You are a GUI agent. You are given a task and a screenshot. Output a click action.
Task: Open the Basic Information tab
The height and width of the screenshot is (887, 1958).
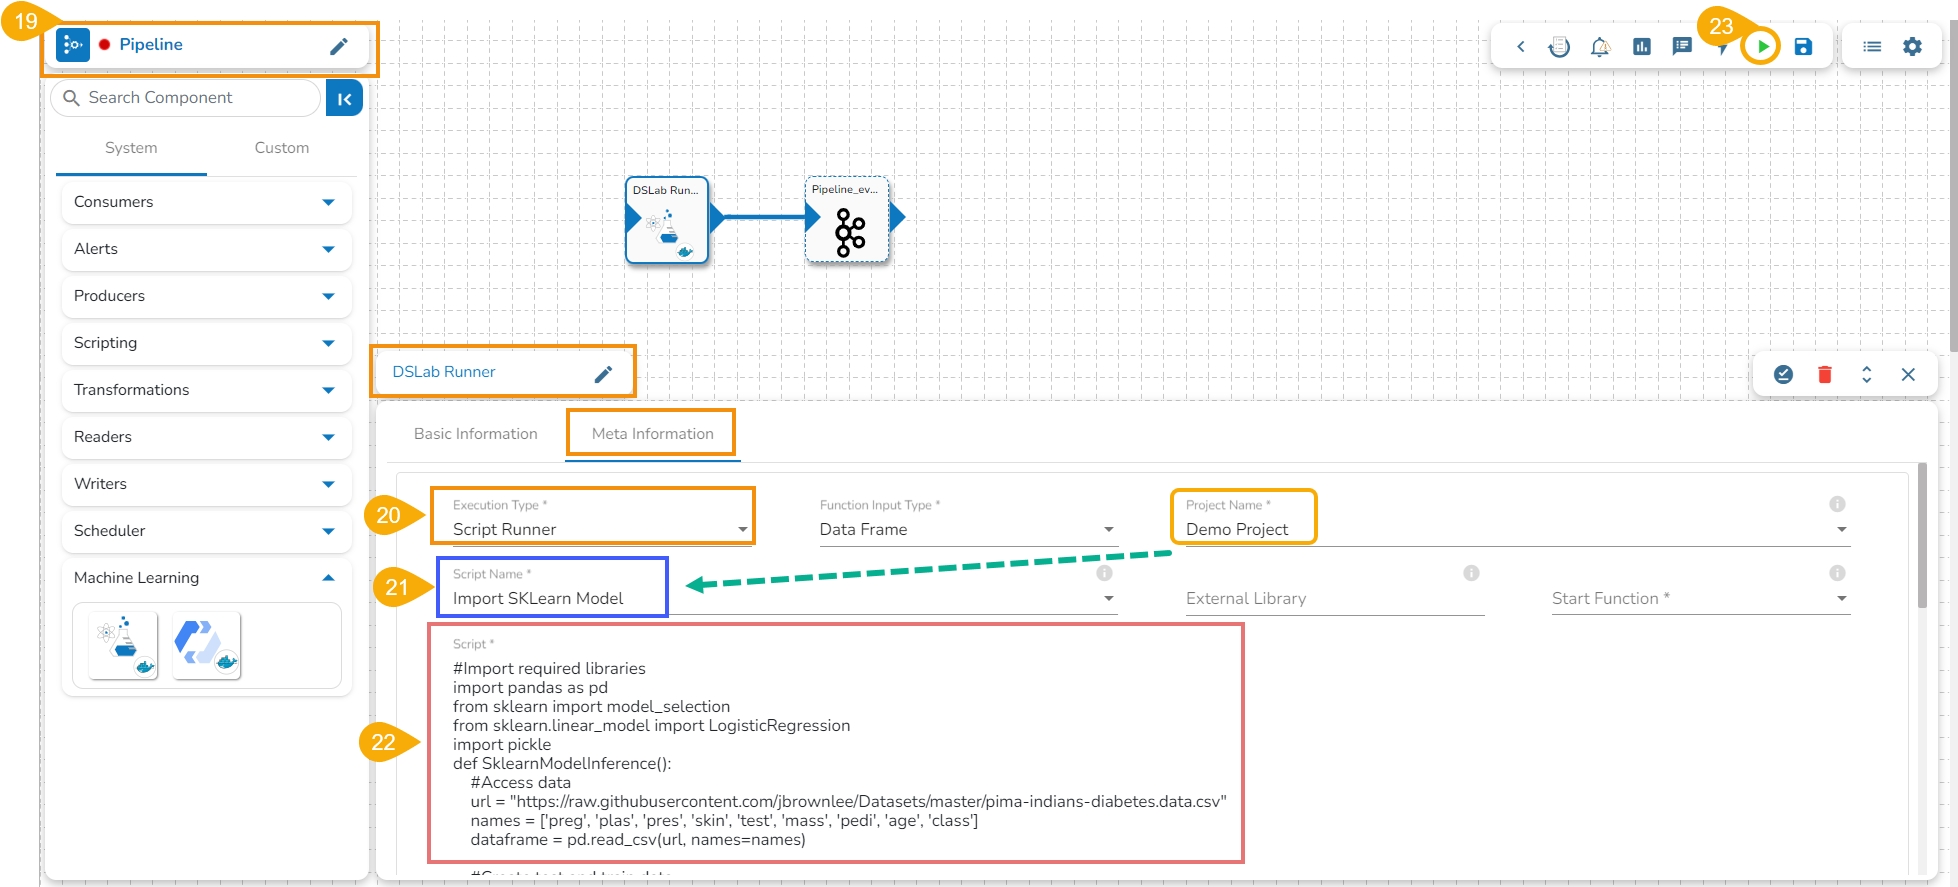tap(476, 434)
